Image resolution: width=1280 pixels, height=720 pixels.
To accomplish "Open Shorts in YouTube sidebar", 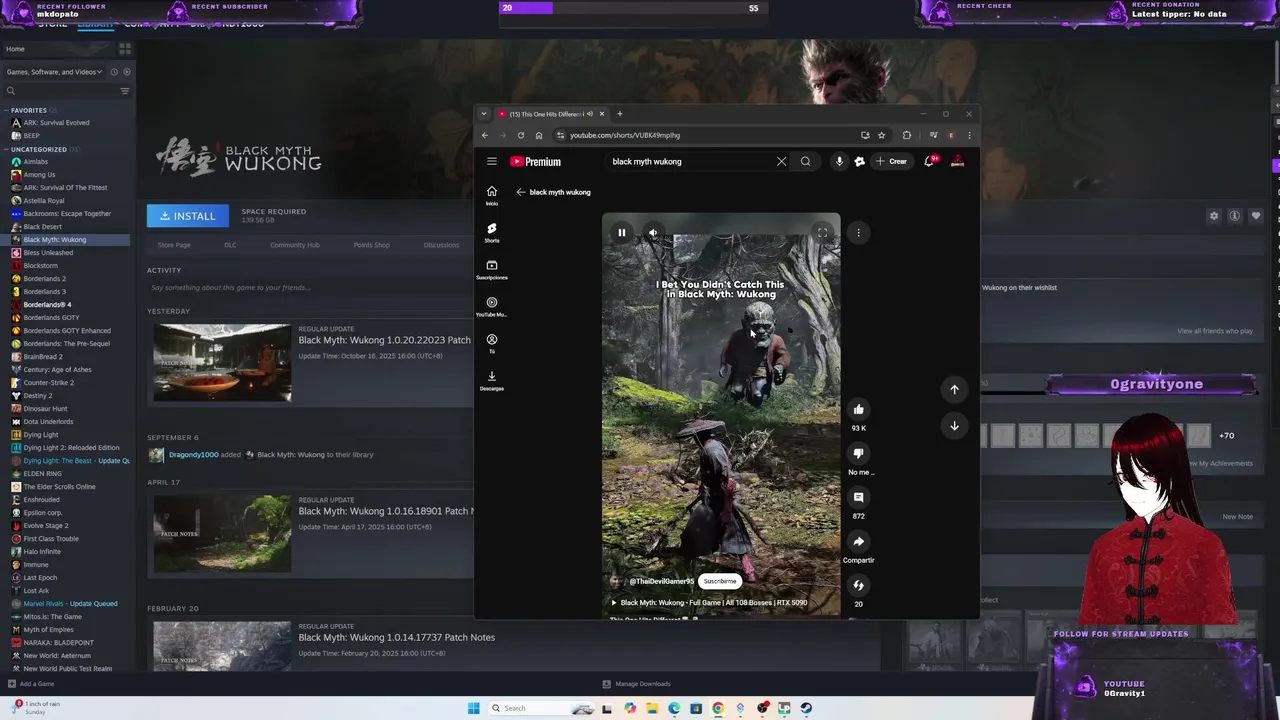I will [x=491, y=232].
